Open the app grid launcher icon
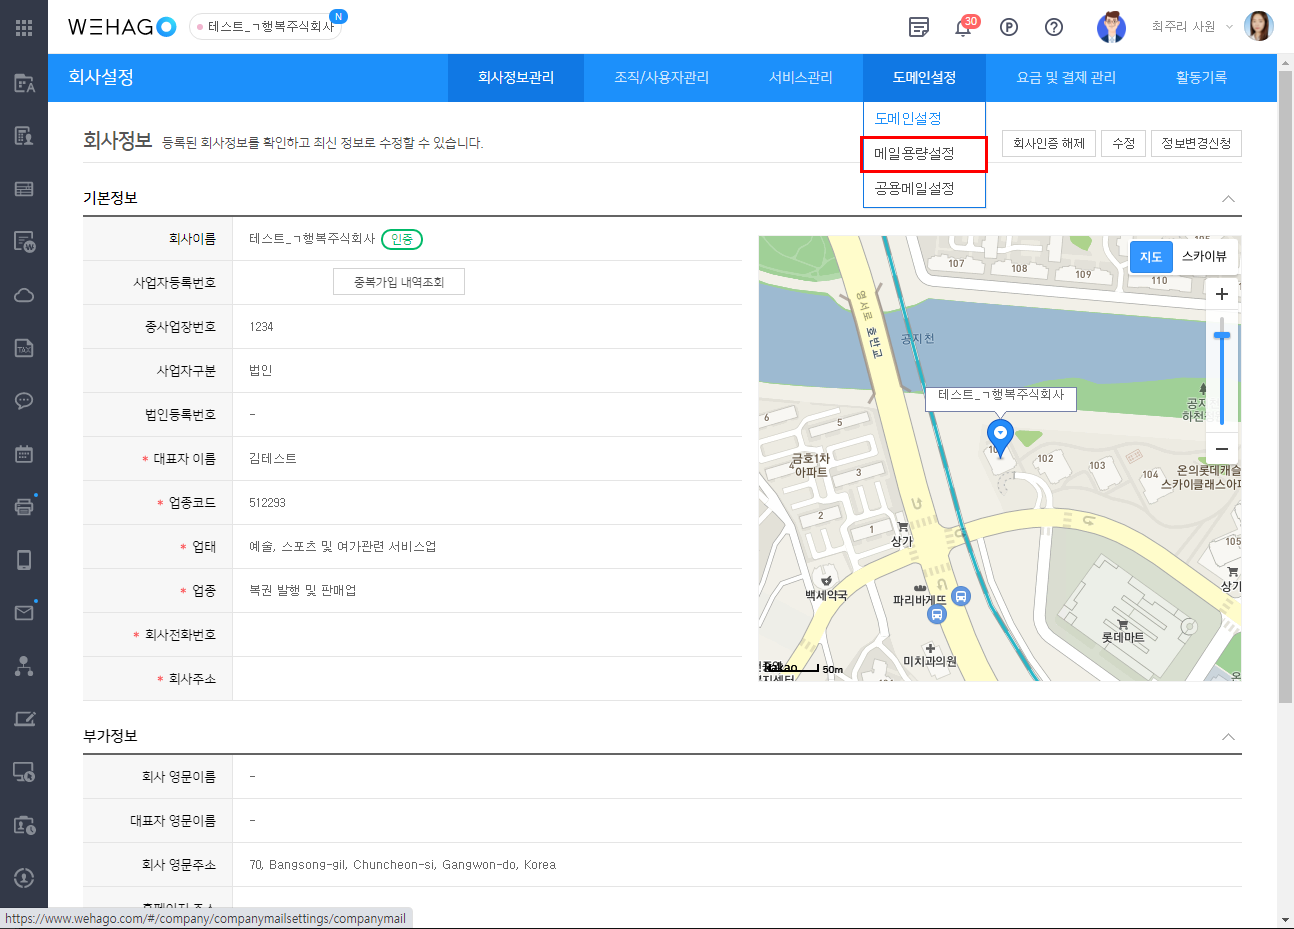 (24, 28)
